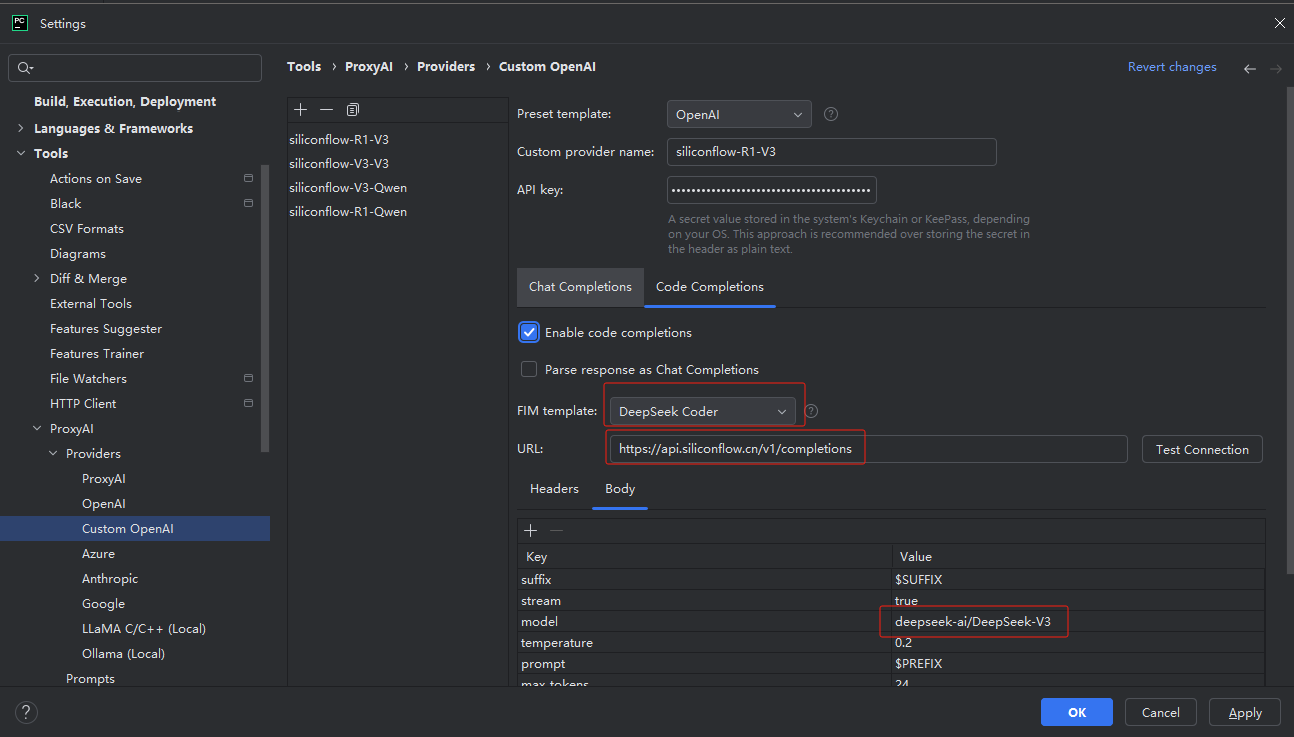1294x737 pixels.
Task: Open the Anthropic provider settings
Action: (x=110, y=578)
